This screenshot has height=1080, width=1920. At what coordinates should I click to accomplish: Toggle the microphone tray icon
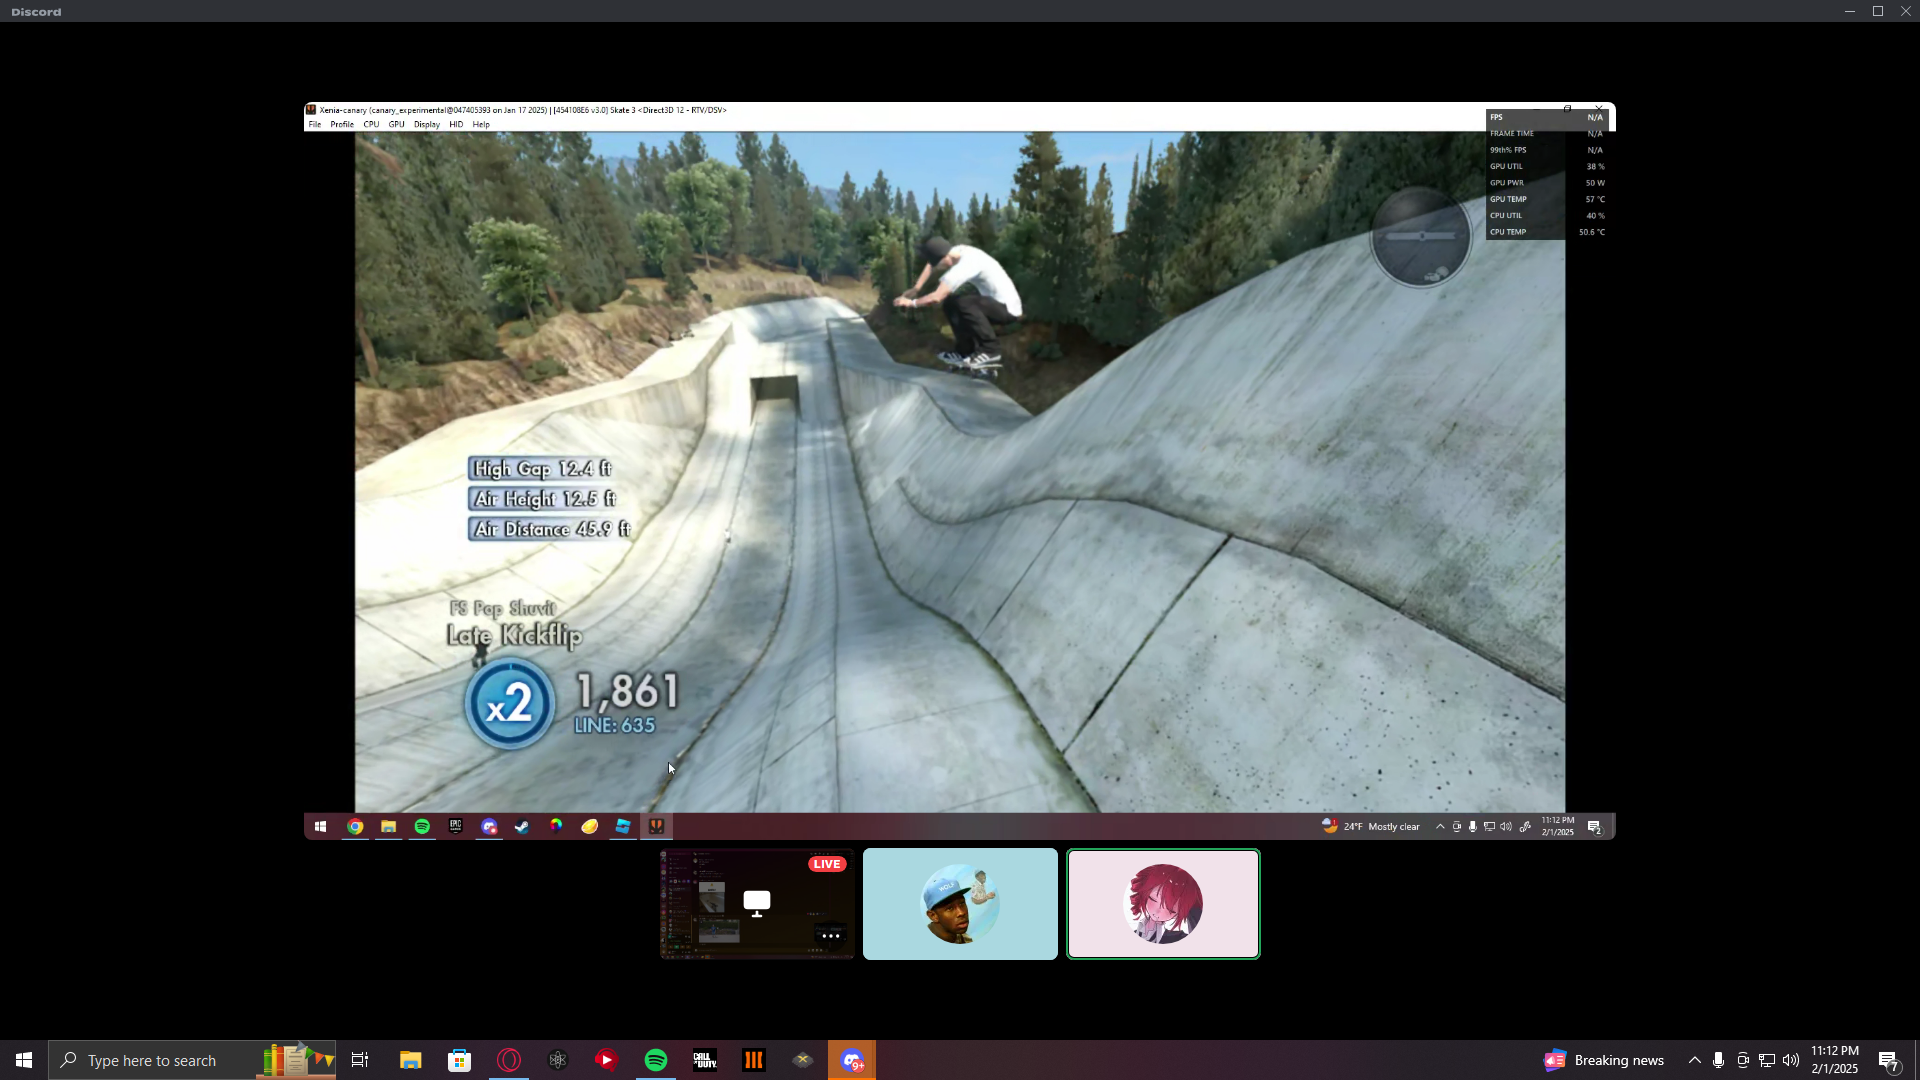[x=1718, y=1060]
